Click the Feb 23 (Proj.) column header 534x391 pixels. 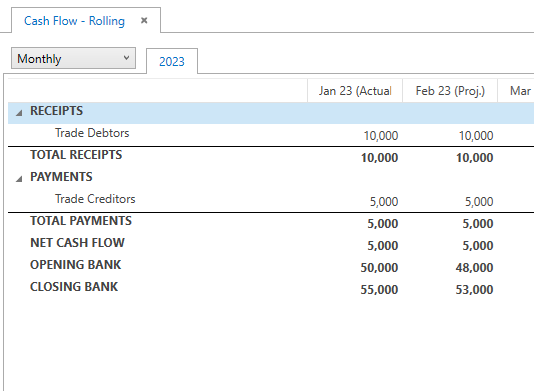pyautogui.click(x=450, y=91)
